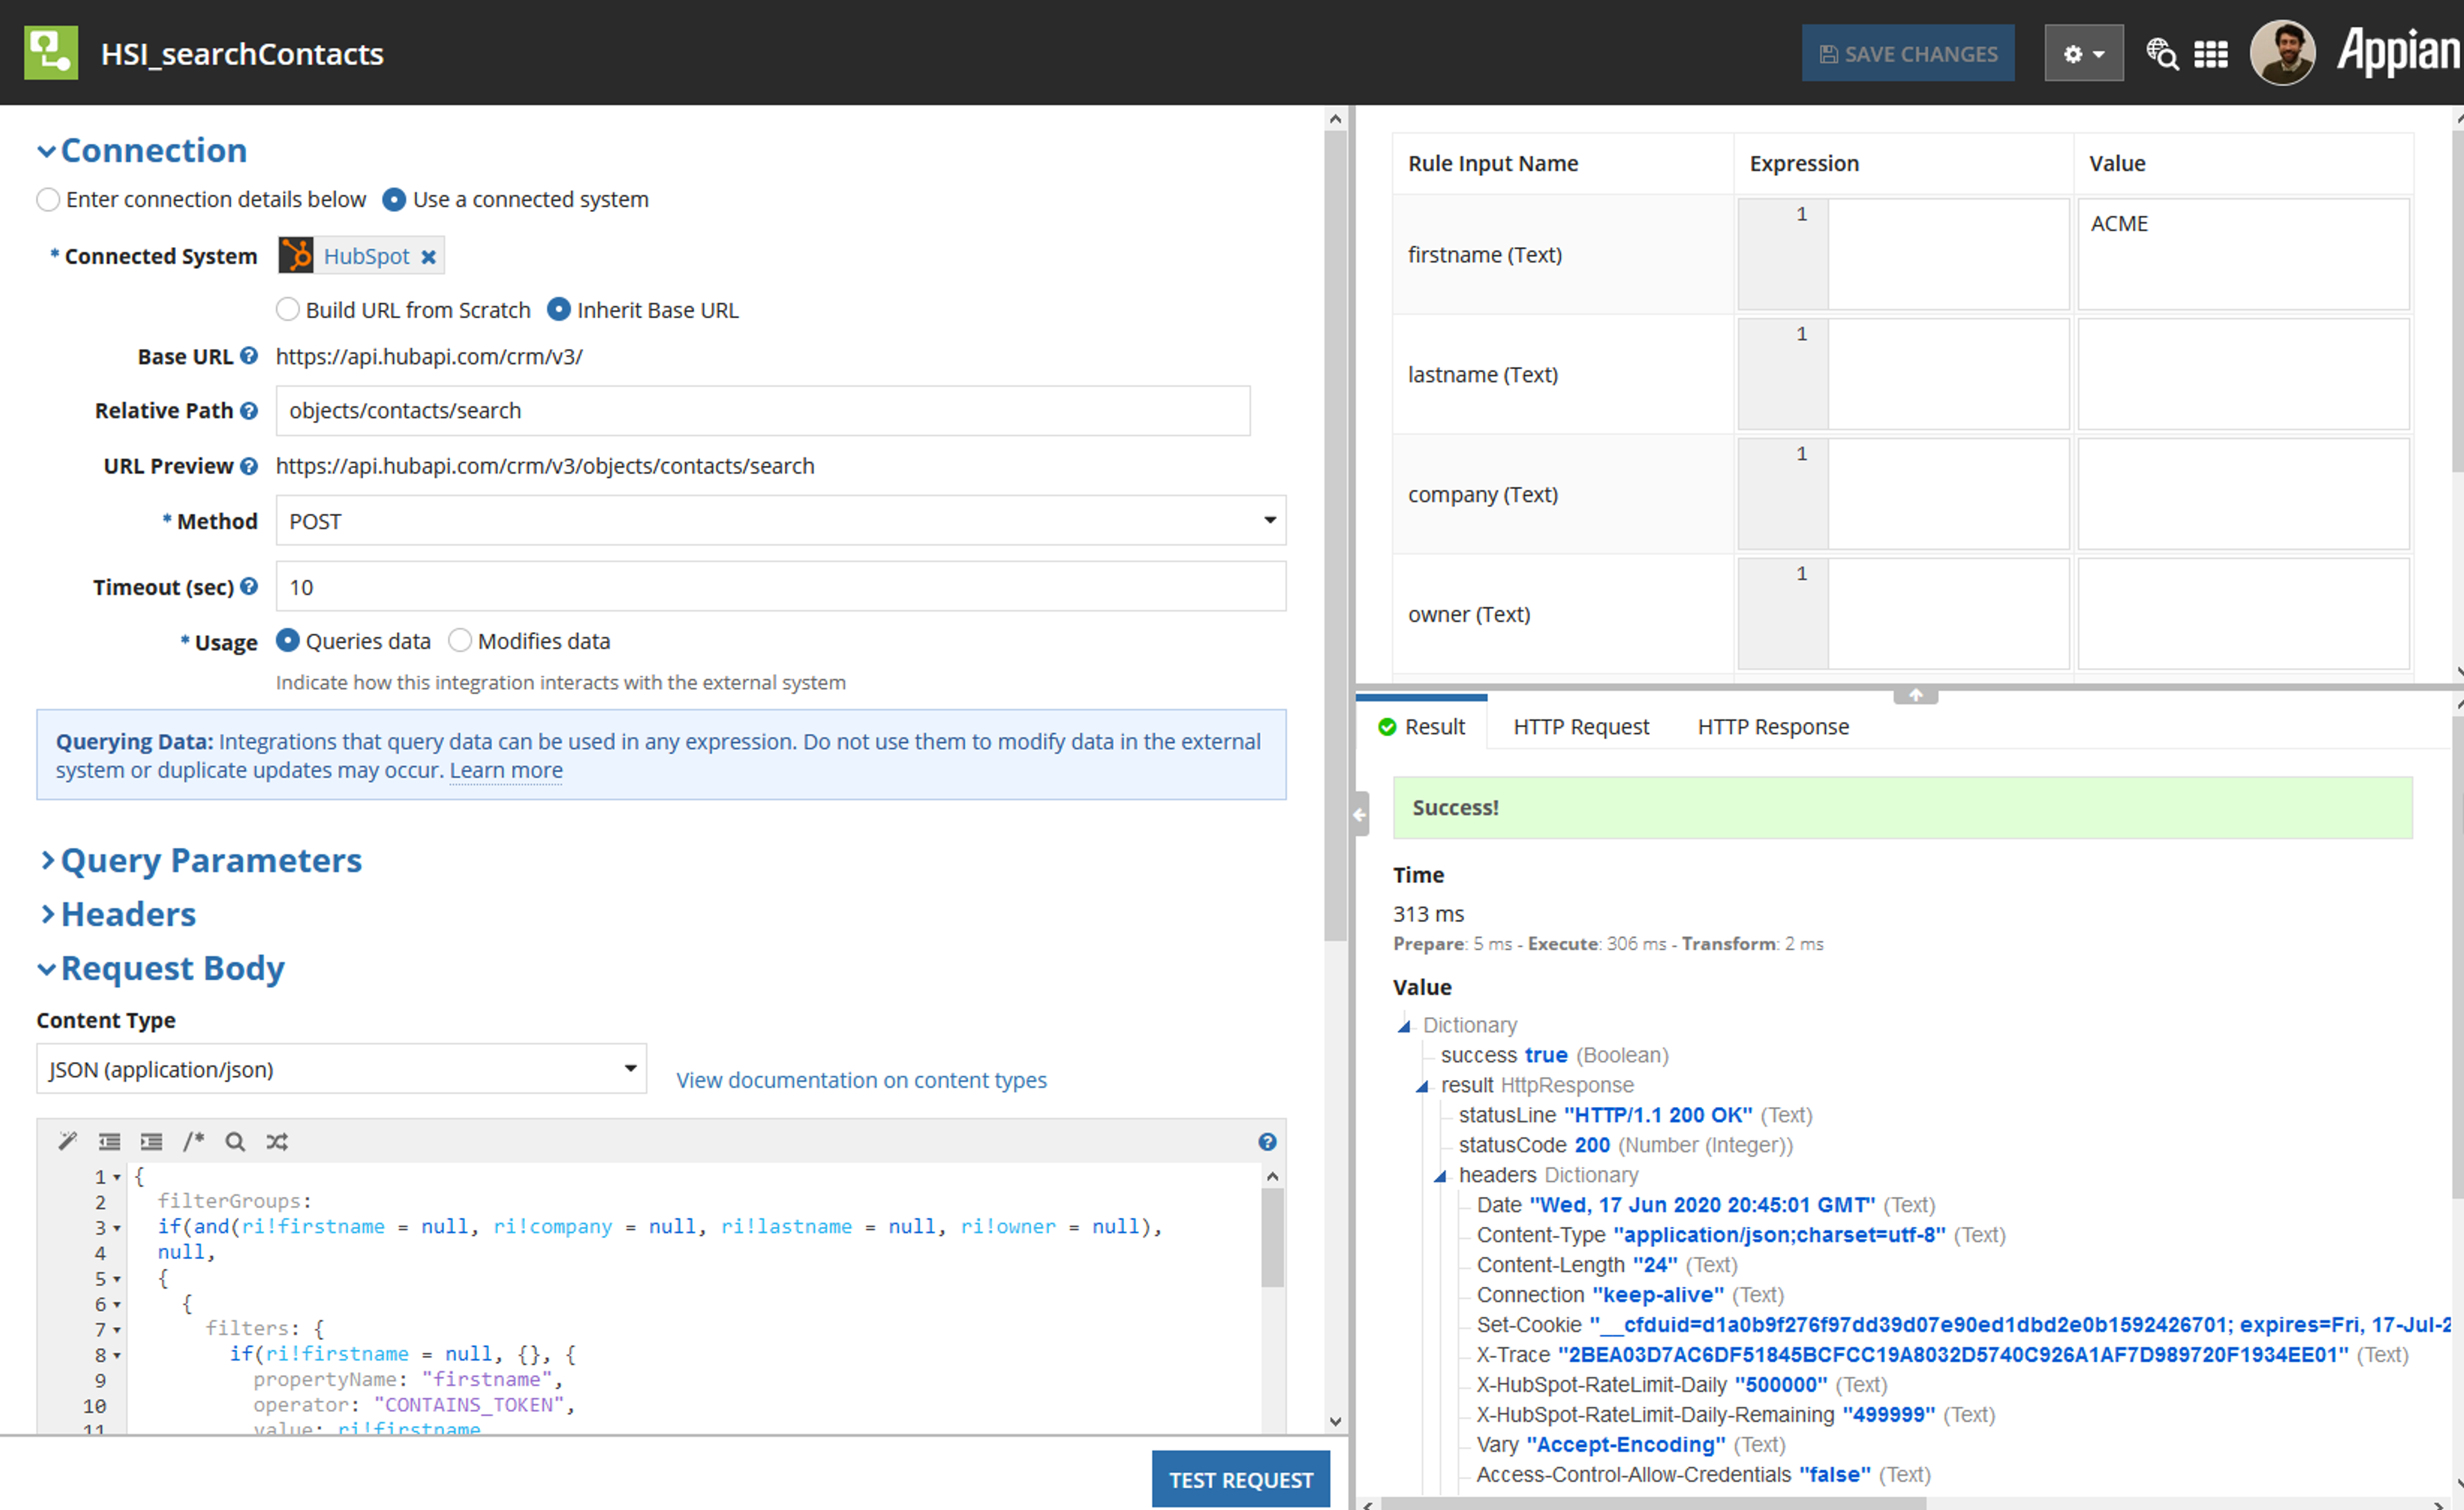Image resolution: width=2464 pixels, height=1510 pixels.
Task: Open the settings gear menu
Action: (2083, 54)
